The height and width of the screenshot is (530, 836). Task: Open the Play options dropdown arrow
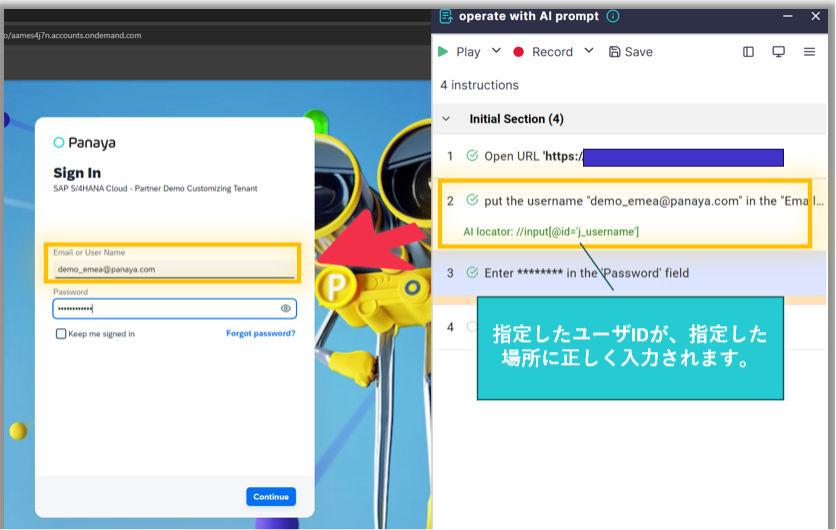pyautogui.click(x=496, y=51)
